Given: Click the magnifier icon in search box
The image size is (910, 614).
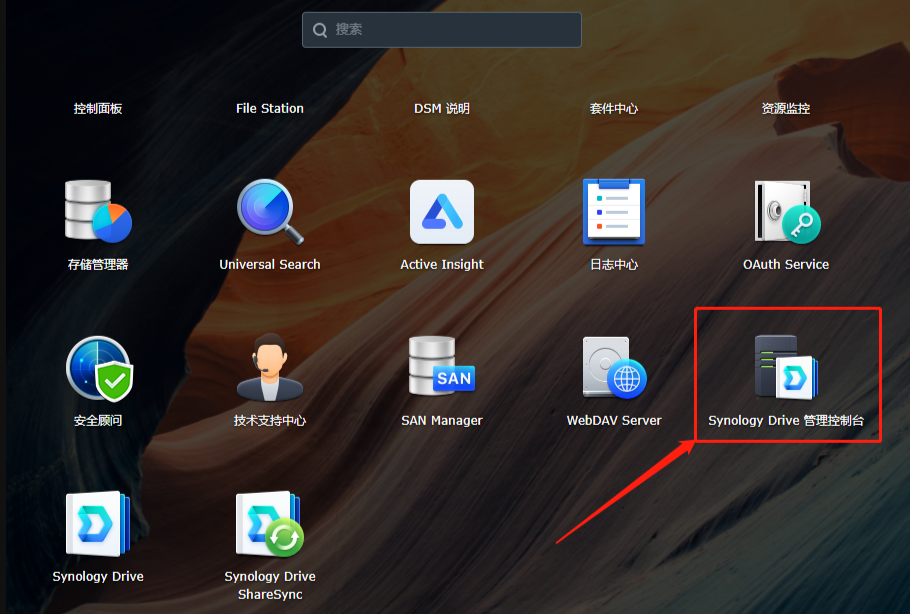Looking at the screenshot, I should 320,30.
